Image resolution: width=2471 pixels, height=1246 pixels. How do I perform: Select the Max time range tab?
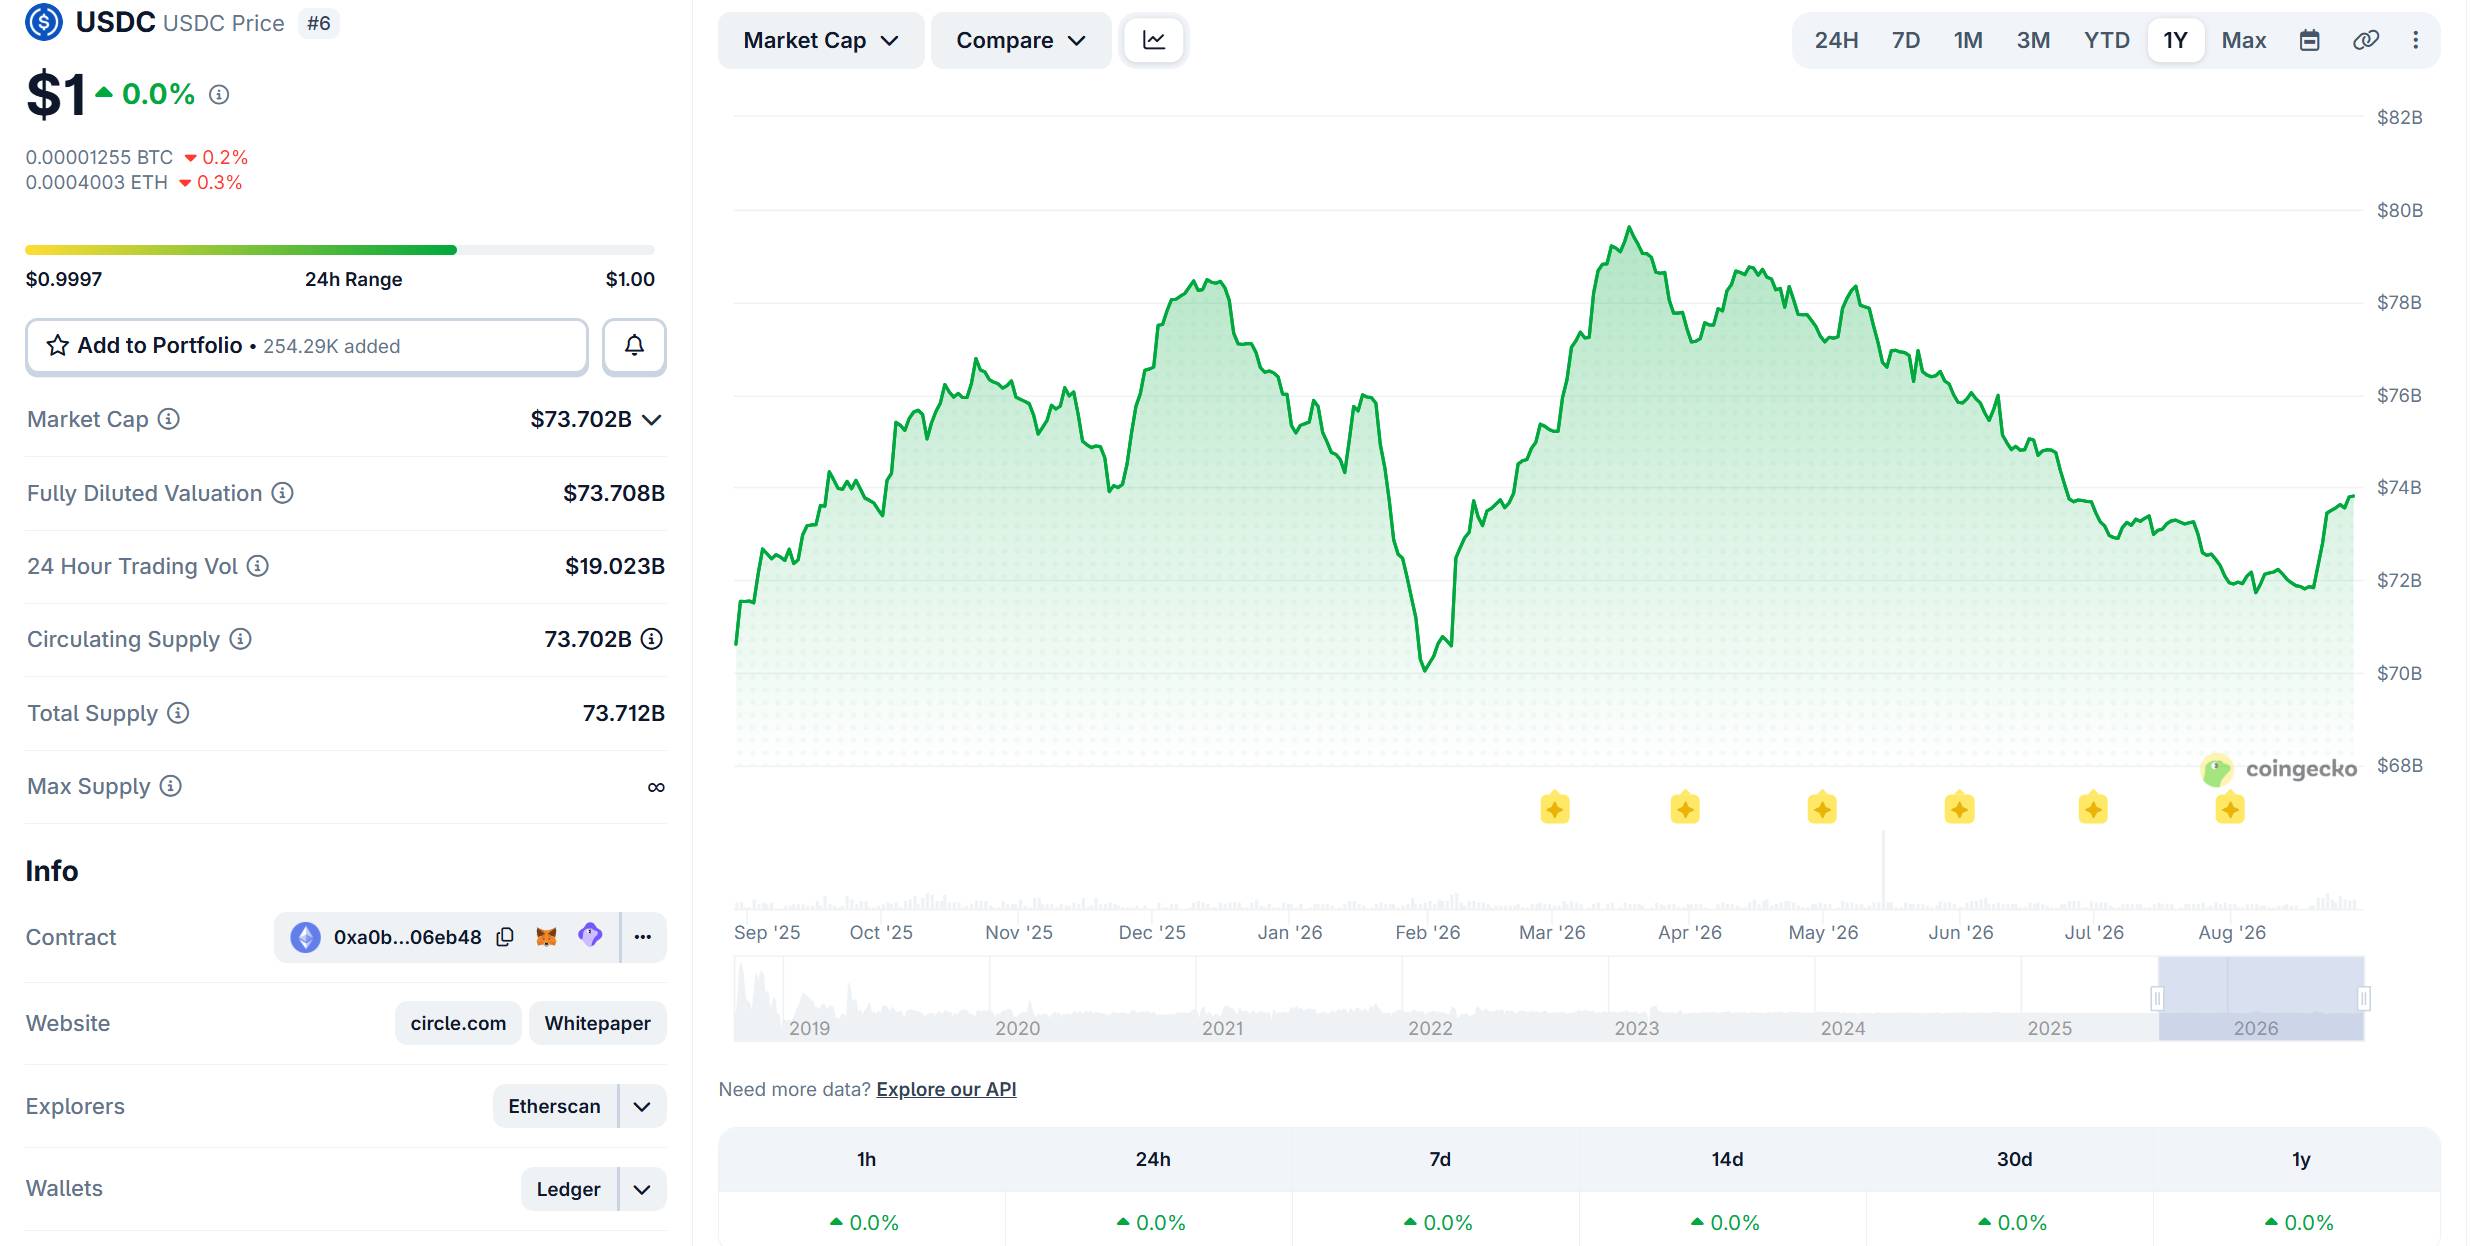pyautogui.click(x=2244, y=41)
